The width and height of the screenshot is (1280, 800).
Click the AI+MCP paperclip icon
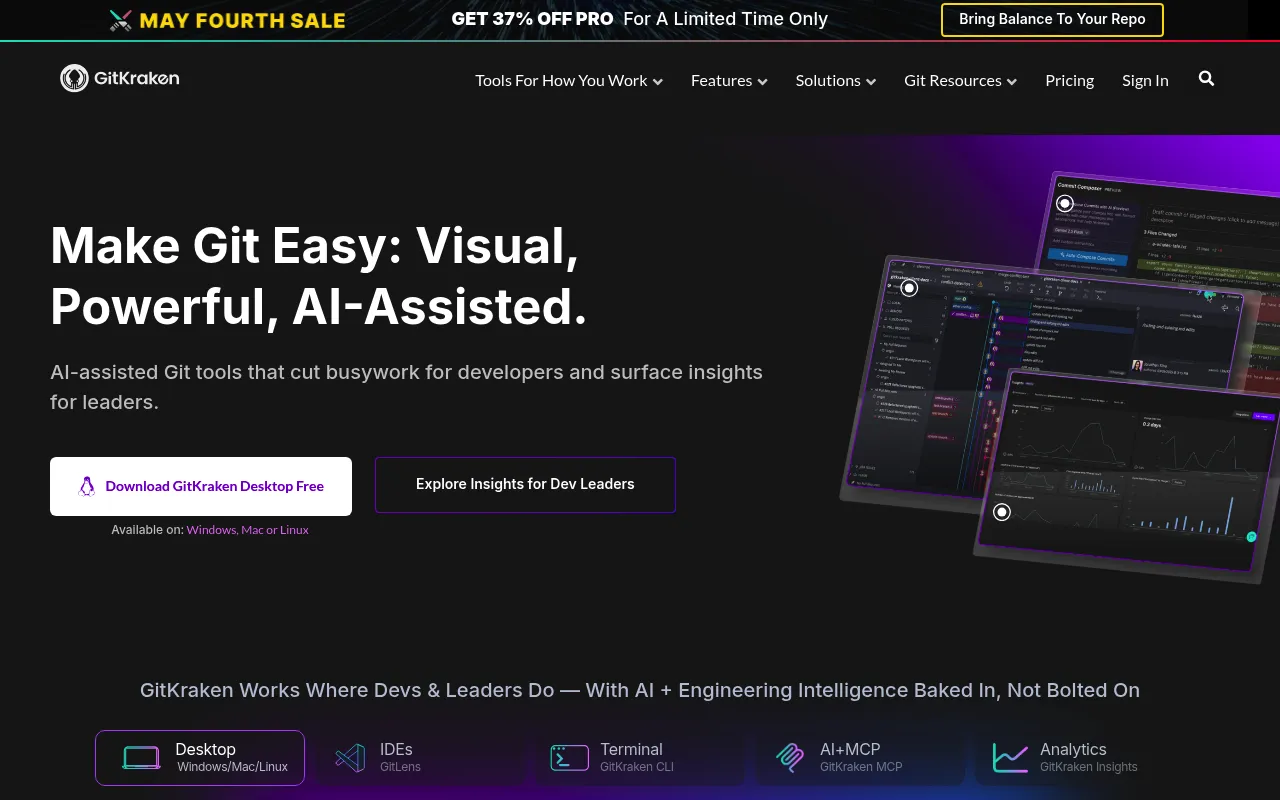click(x=790, y=758)
